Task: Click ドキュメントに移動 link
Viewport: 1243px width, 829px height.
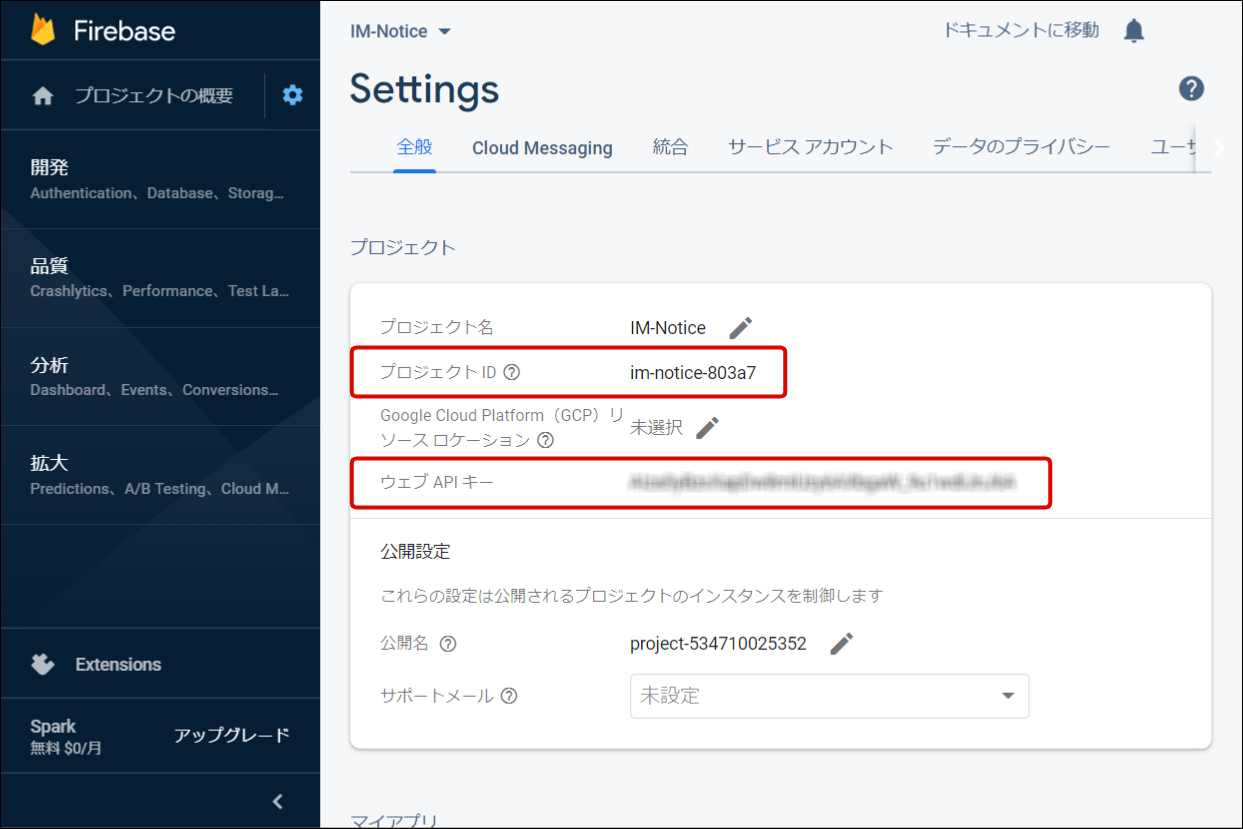Action: pyautogui.click(x=1021, y=30)
